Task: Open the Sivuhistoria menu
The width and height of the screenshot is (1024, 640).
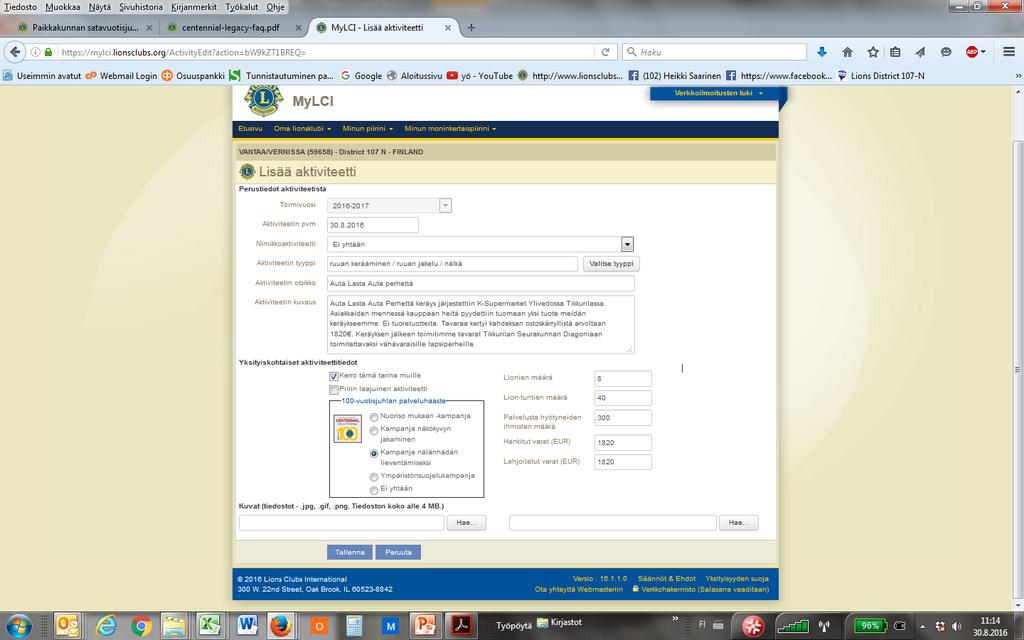Action: tap(140, 7)
